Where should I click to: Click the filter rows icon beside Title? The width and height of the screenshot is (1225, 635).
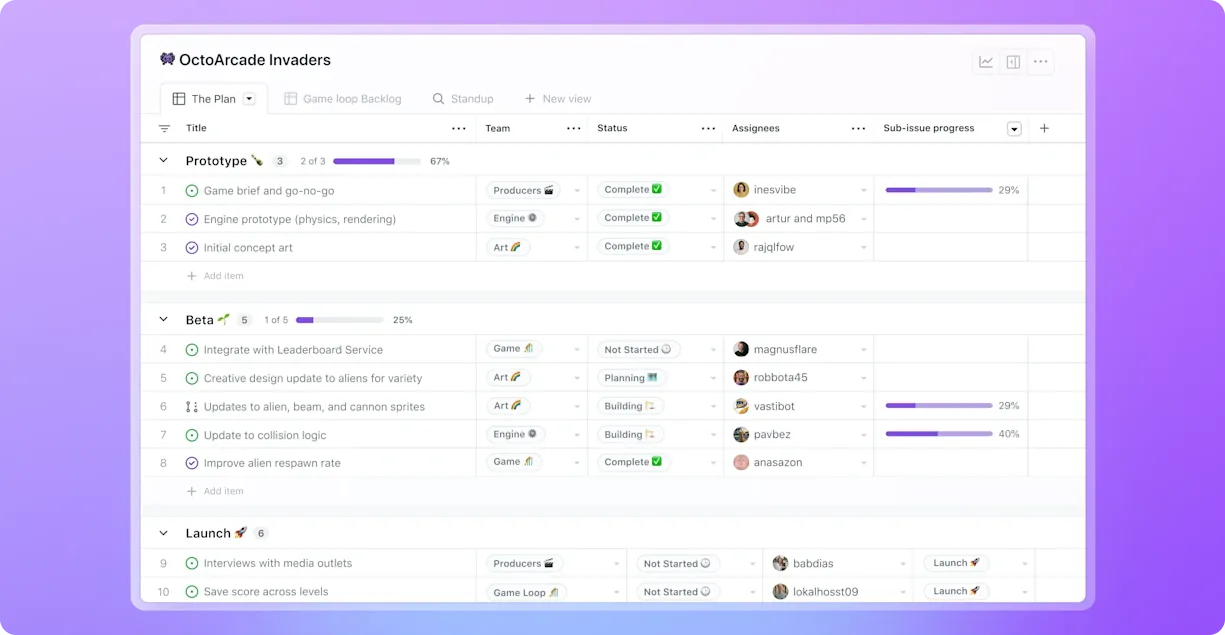[x=164, y=128]
